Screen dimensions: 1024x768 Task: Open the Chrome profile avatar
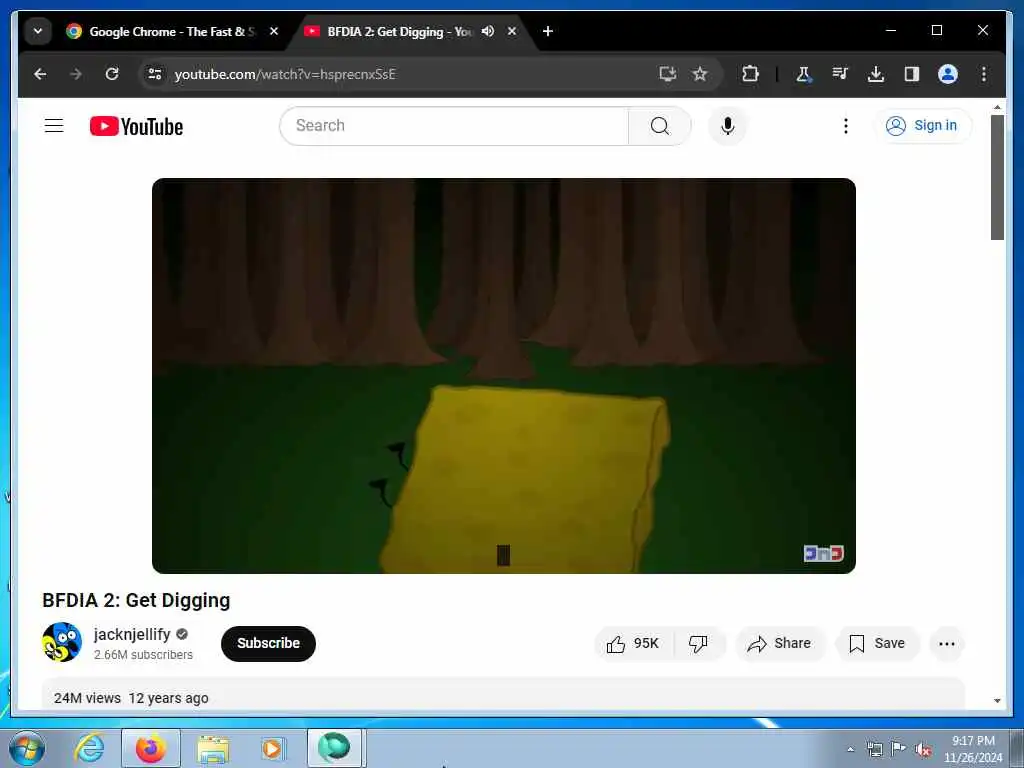coord(948,74)
